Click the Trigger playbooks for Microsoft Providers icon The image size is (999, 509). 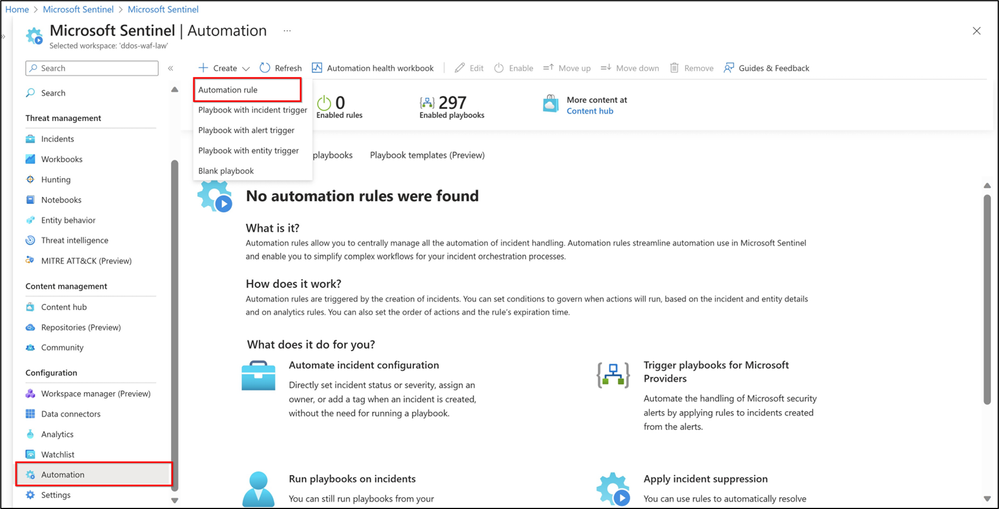(613, 376)
